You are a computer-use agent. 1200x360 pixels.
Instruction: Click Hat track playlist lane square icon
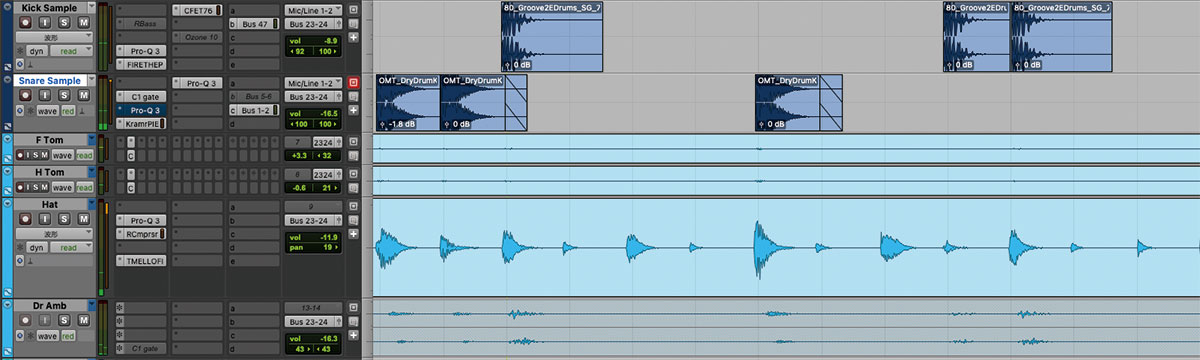point(353,205)
